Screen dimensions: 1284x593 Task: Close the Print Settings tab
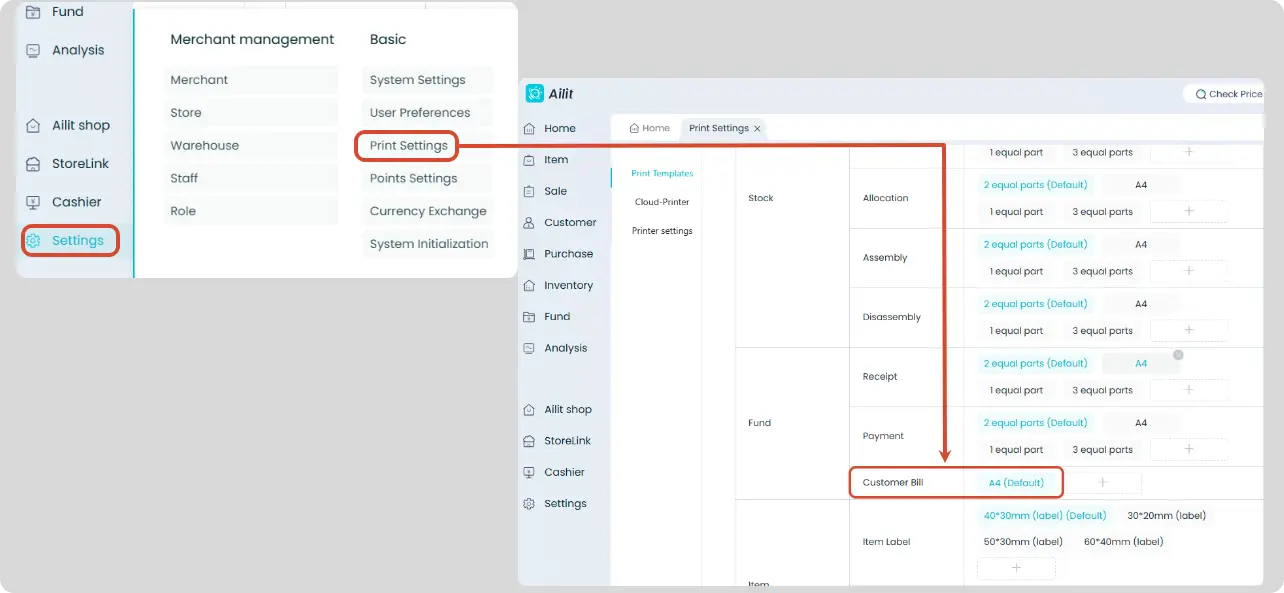tap(758, 128)
